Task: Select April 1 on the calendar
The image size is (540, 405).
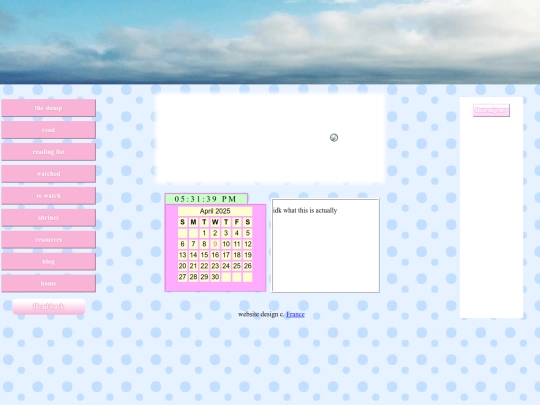Action: point(204,233)
